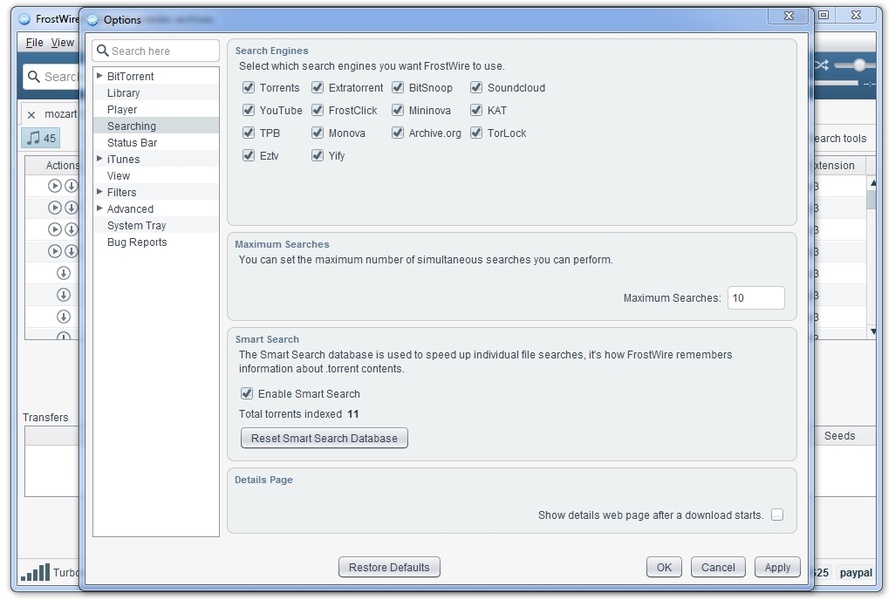Click the Turbo-Charged signal bars icon
This screenshot has width=895, height=600.
point(35,572)
